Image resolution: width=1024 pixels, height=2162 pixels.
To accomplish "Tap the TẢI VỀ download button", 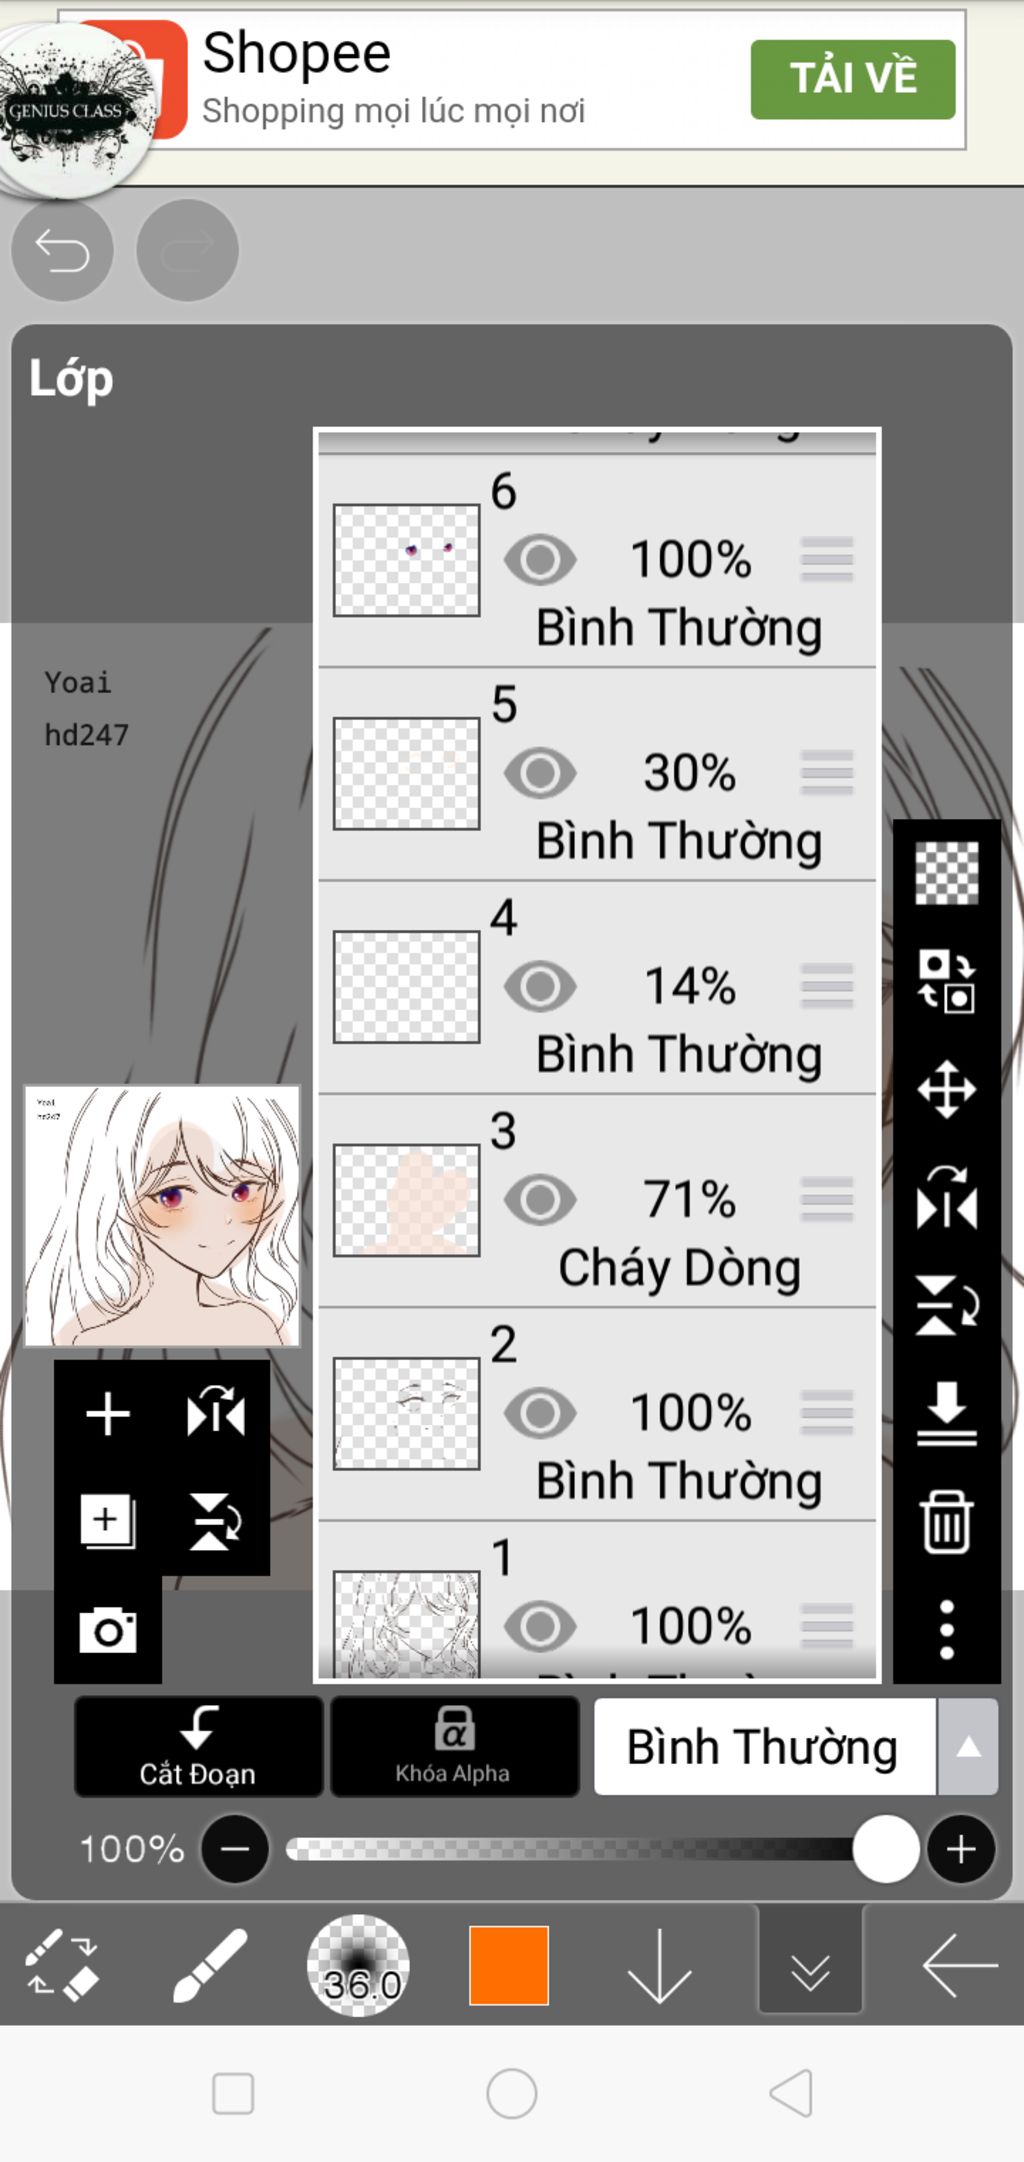I will point(852,79).
